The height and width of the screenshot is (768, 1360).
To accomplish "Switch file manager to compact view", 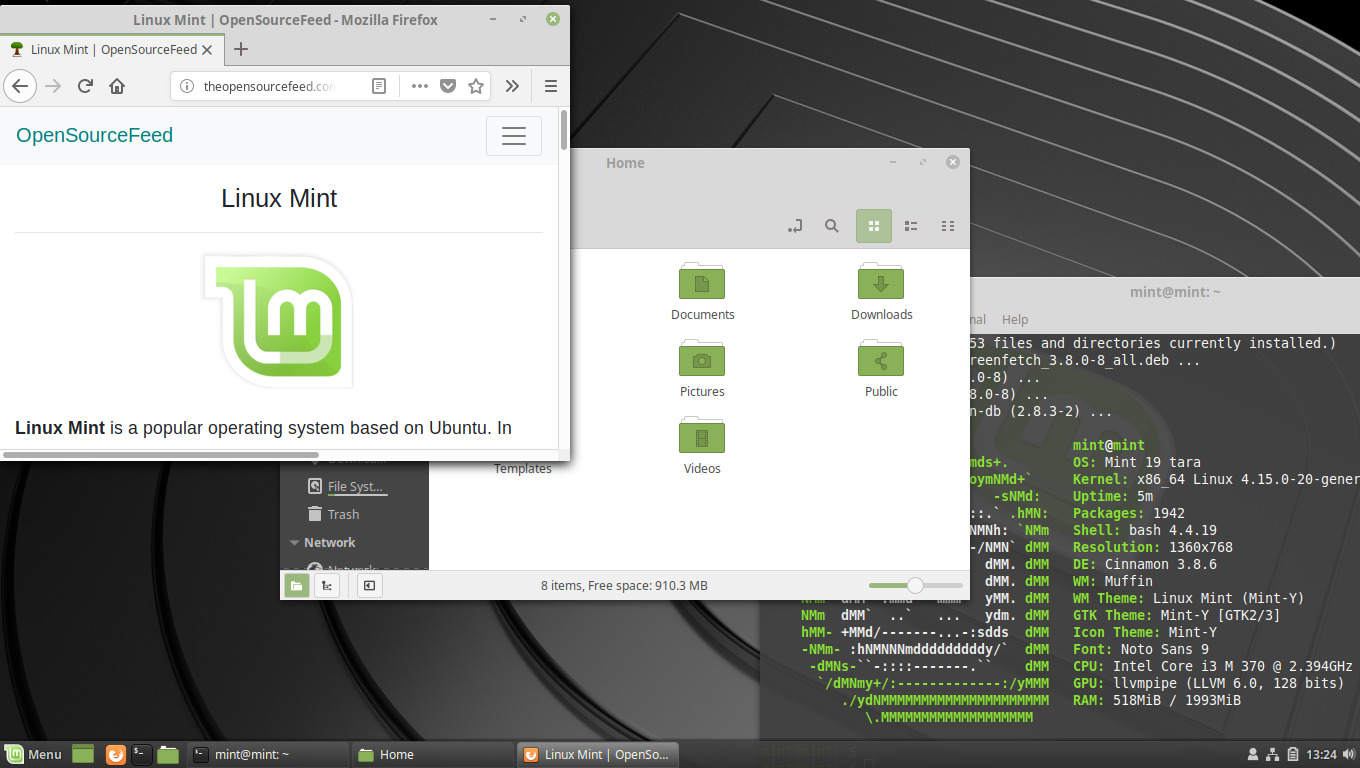I will point(948,226).
